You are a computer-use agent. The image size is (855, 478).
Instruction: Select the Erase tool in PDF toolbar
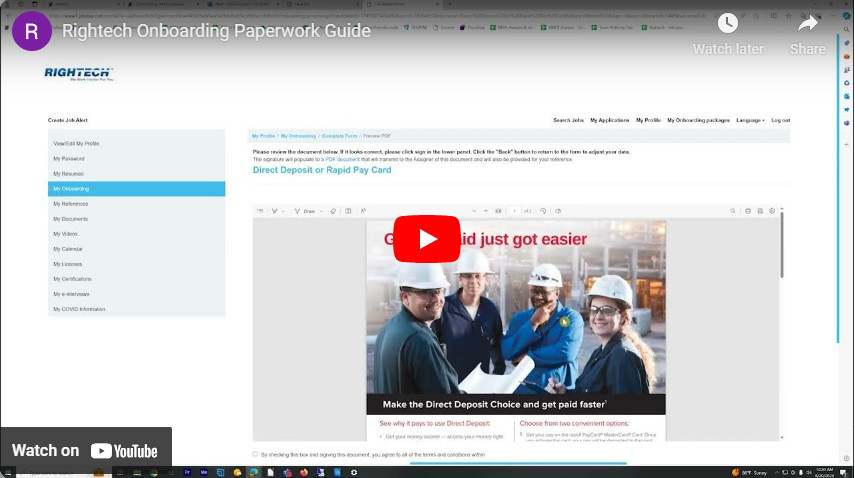[x=333, y=211]
